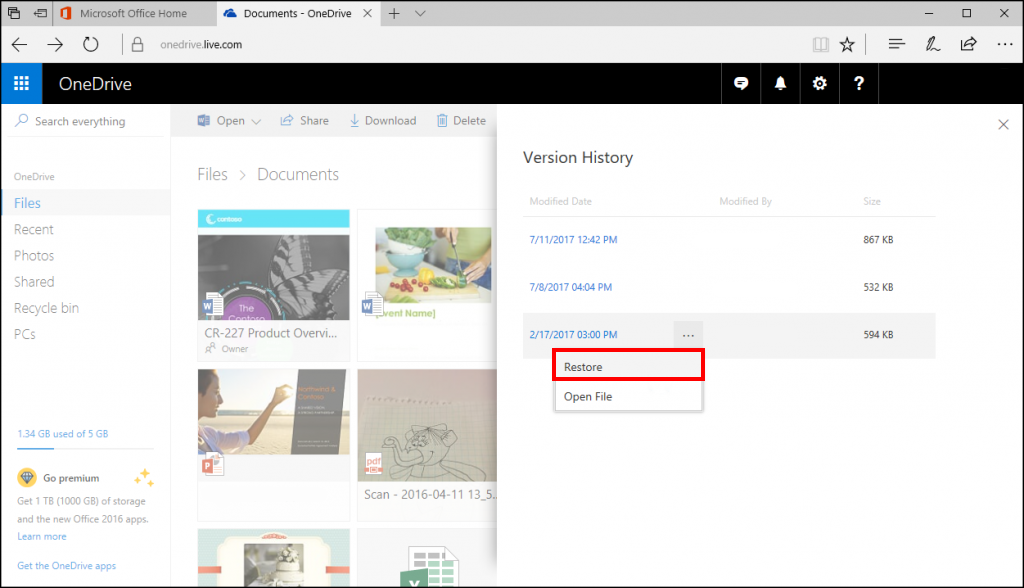1024x588 pixels.
Task: Open the OneDrive app launcher grid
Action: click(x=22, y=84)
